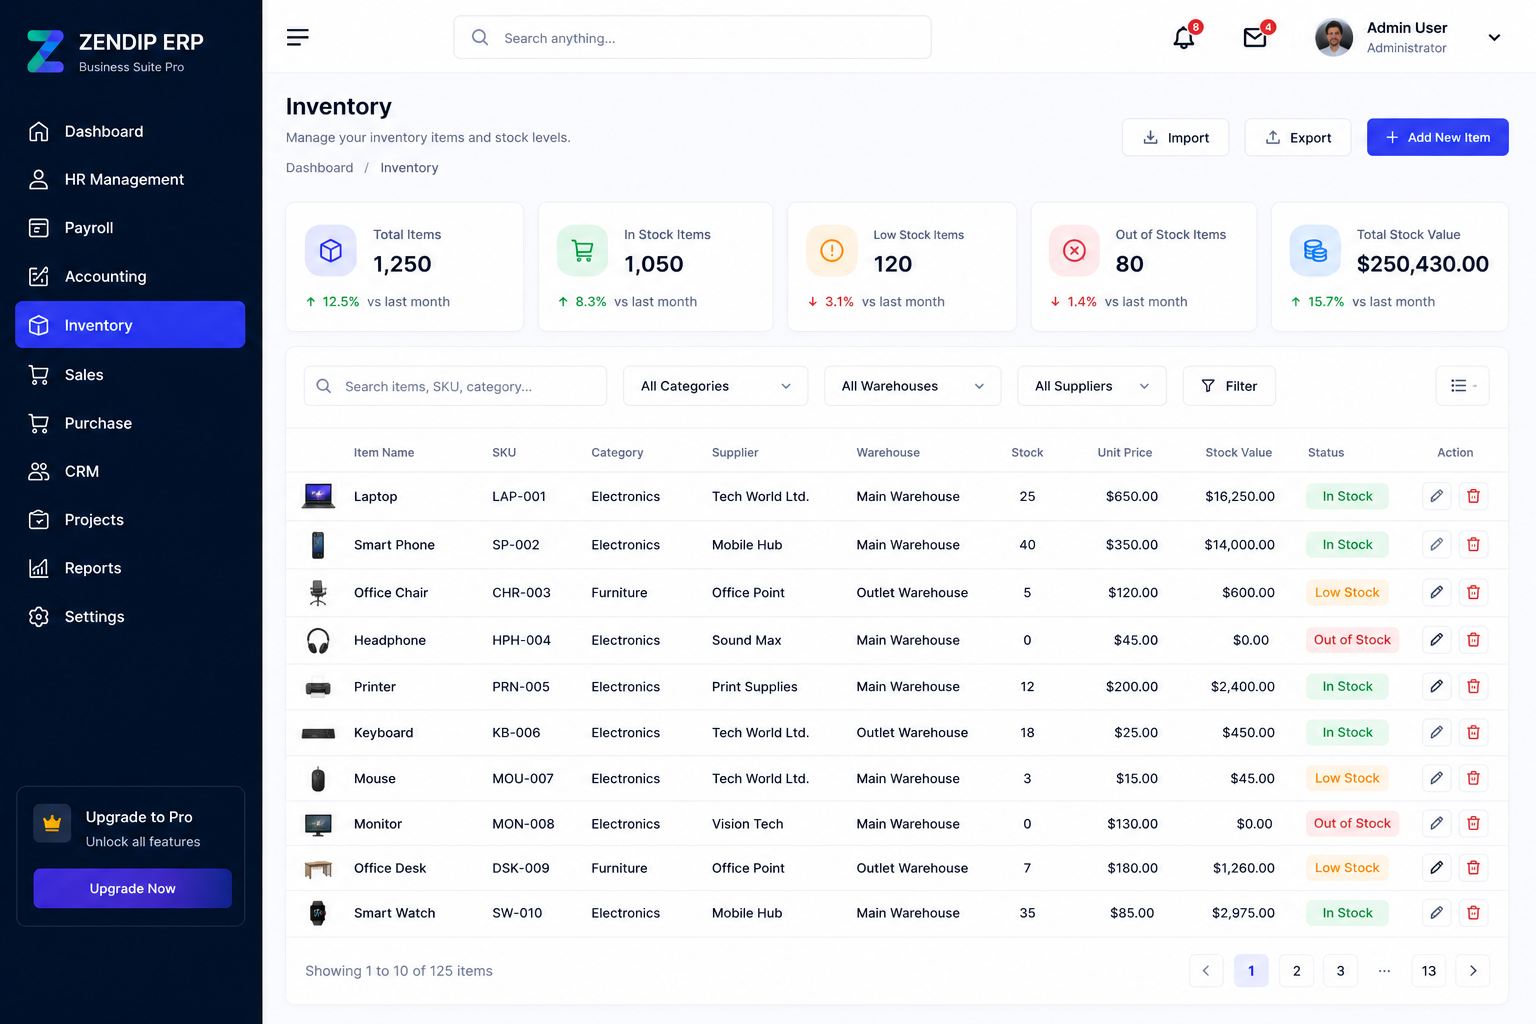Click in the Search items, SKU, category field
The width and height of the screenshot is (1536, 1024).
pyautogui.click(x=455, y=386)
